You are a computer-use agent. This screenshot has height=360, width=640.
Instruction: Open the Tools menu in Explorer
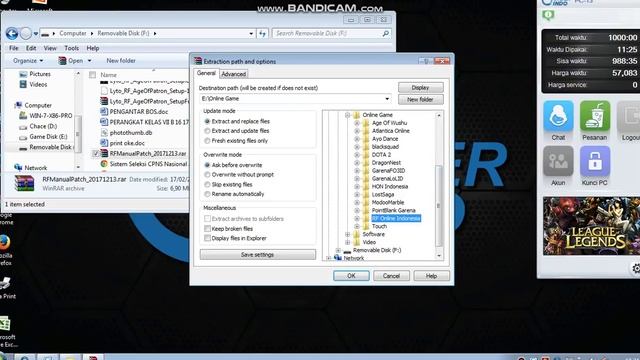pos(71,48)
